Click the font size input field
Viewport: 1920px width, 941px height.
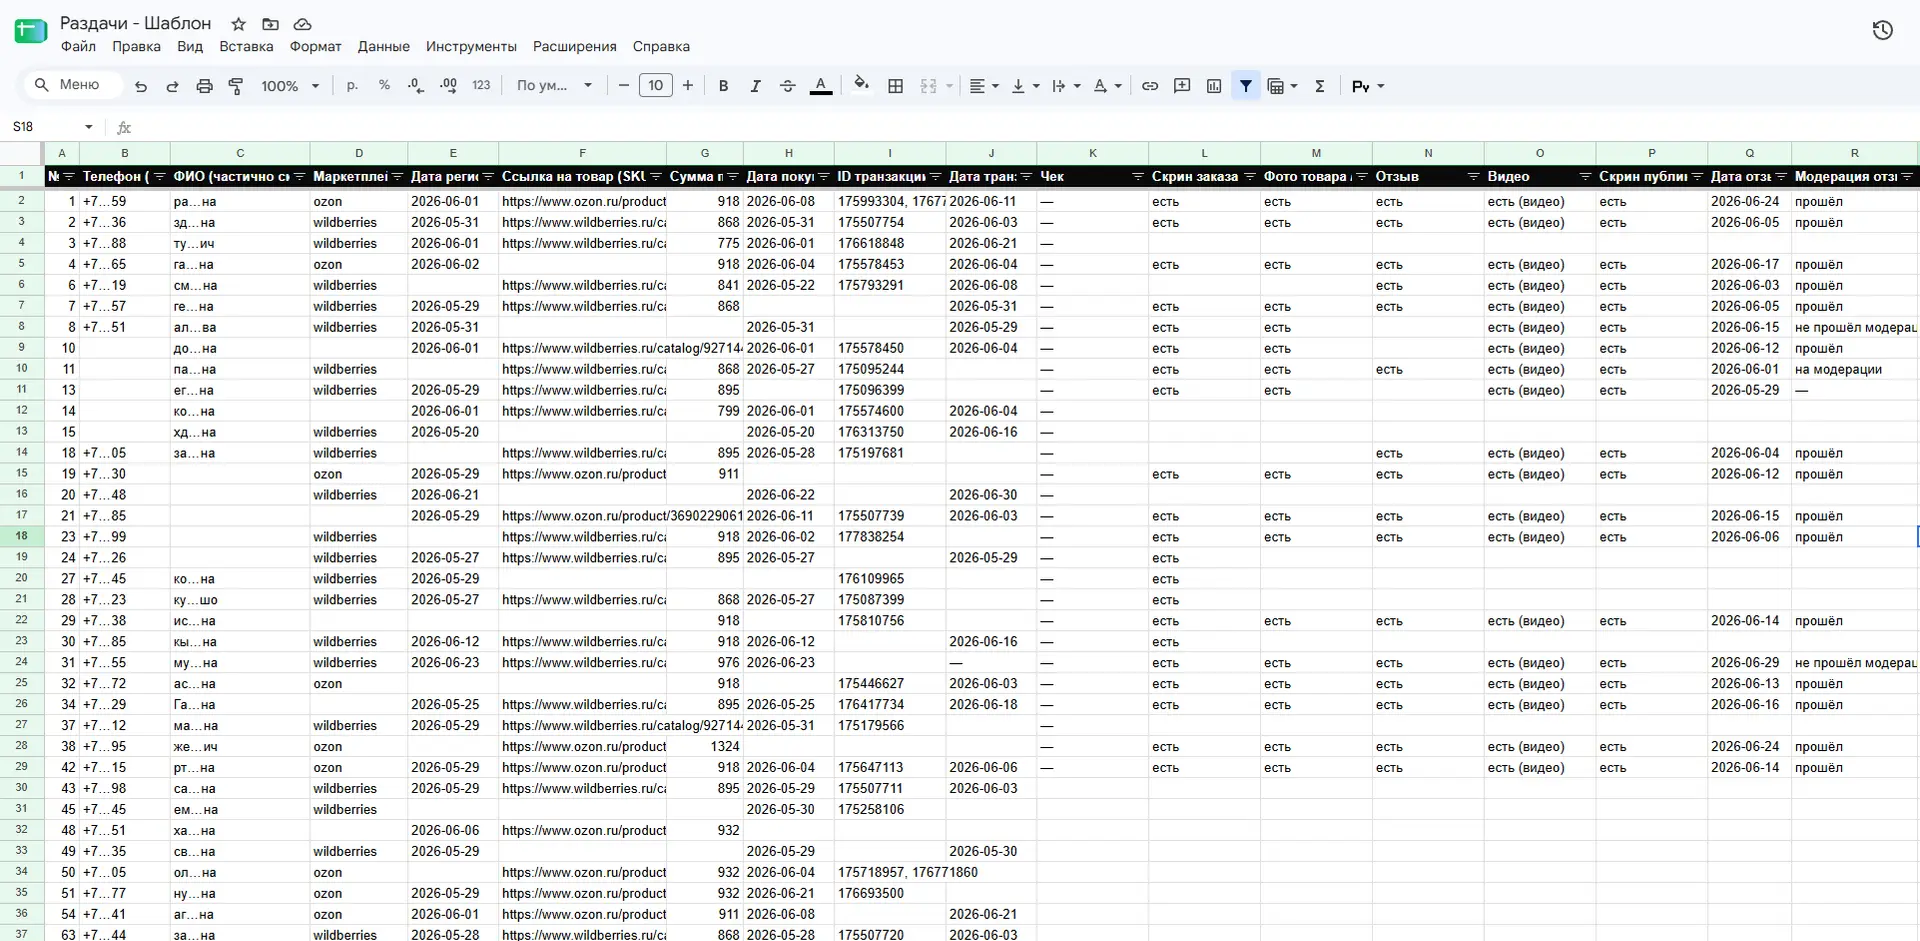pos(655,86)
